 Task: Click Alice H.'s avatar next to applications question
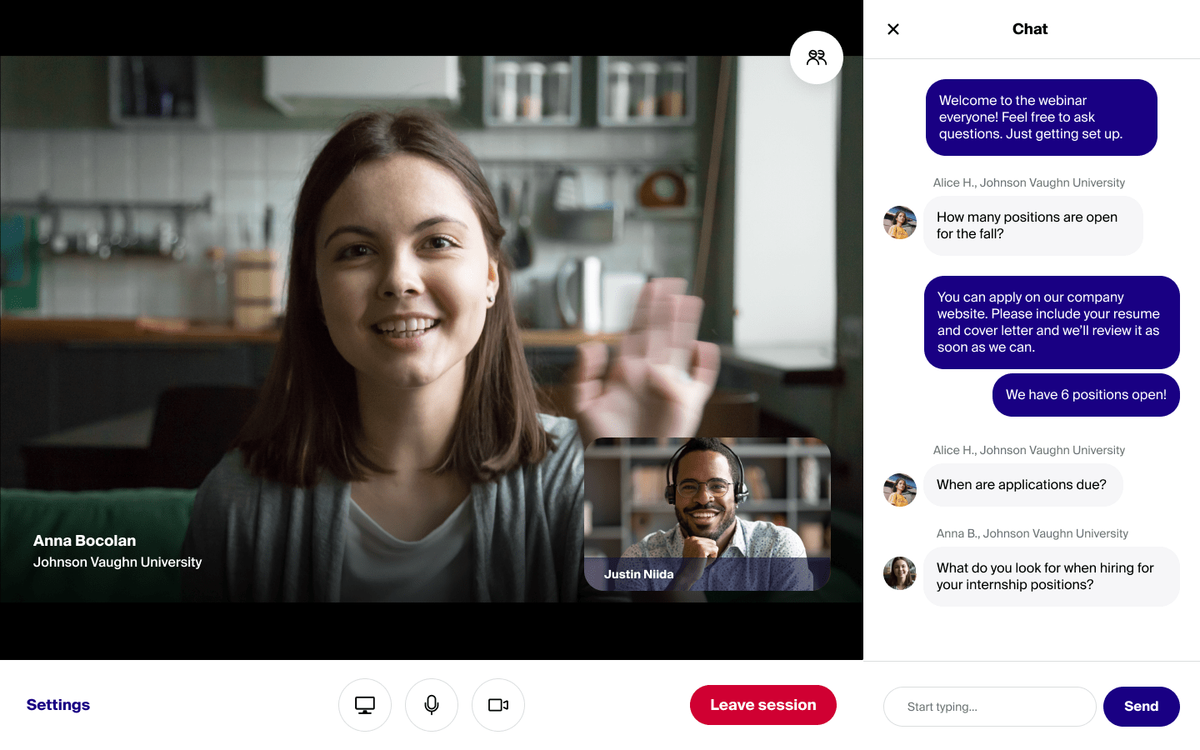tap(899, 489)
